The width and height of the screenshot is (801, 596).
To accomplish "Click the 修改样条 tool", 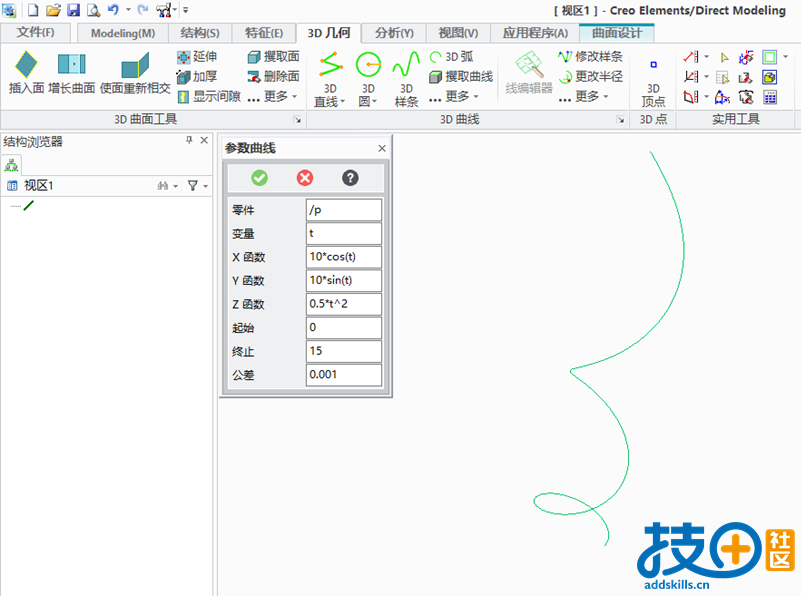I will 591,57.
